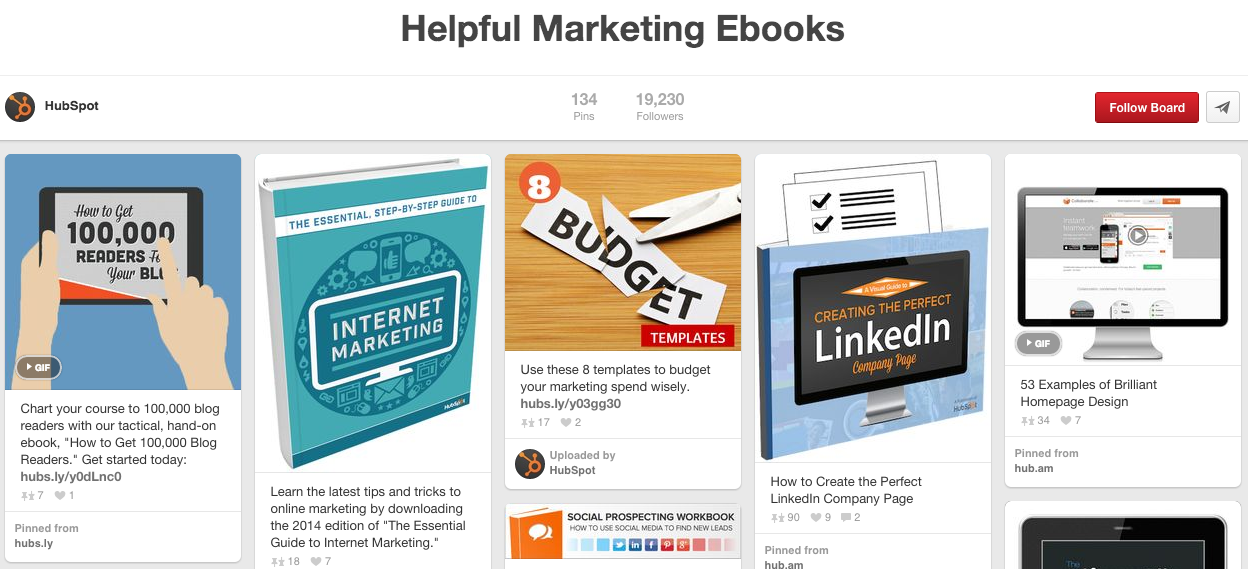Click heart icon on homepage design pin

(x=1065, y=421)
